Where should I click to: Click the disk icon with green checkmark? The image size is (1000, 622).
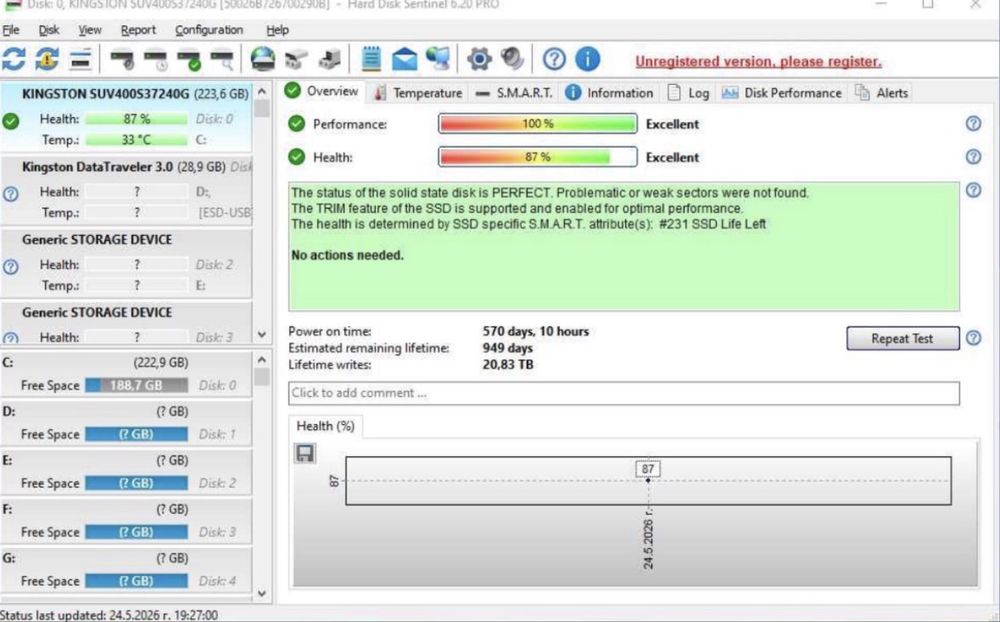(189, 60)
